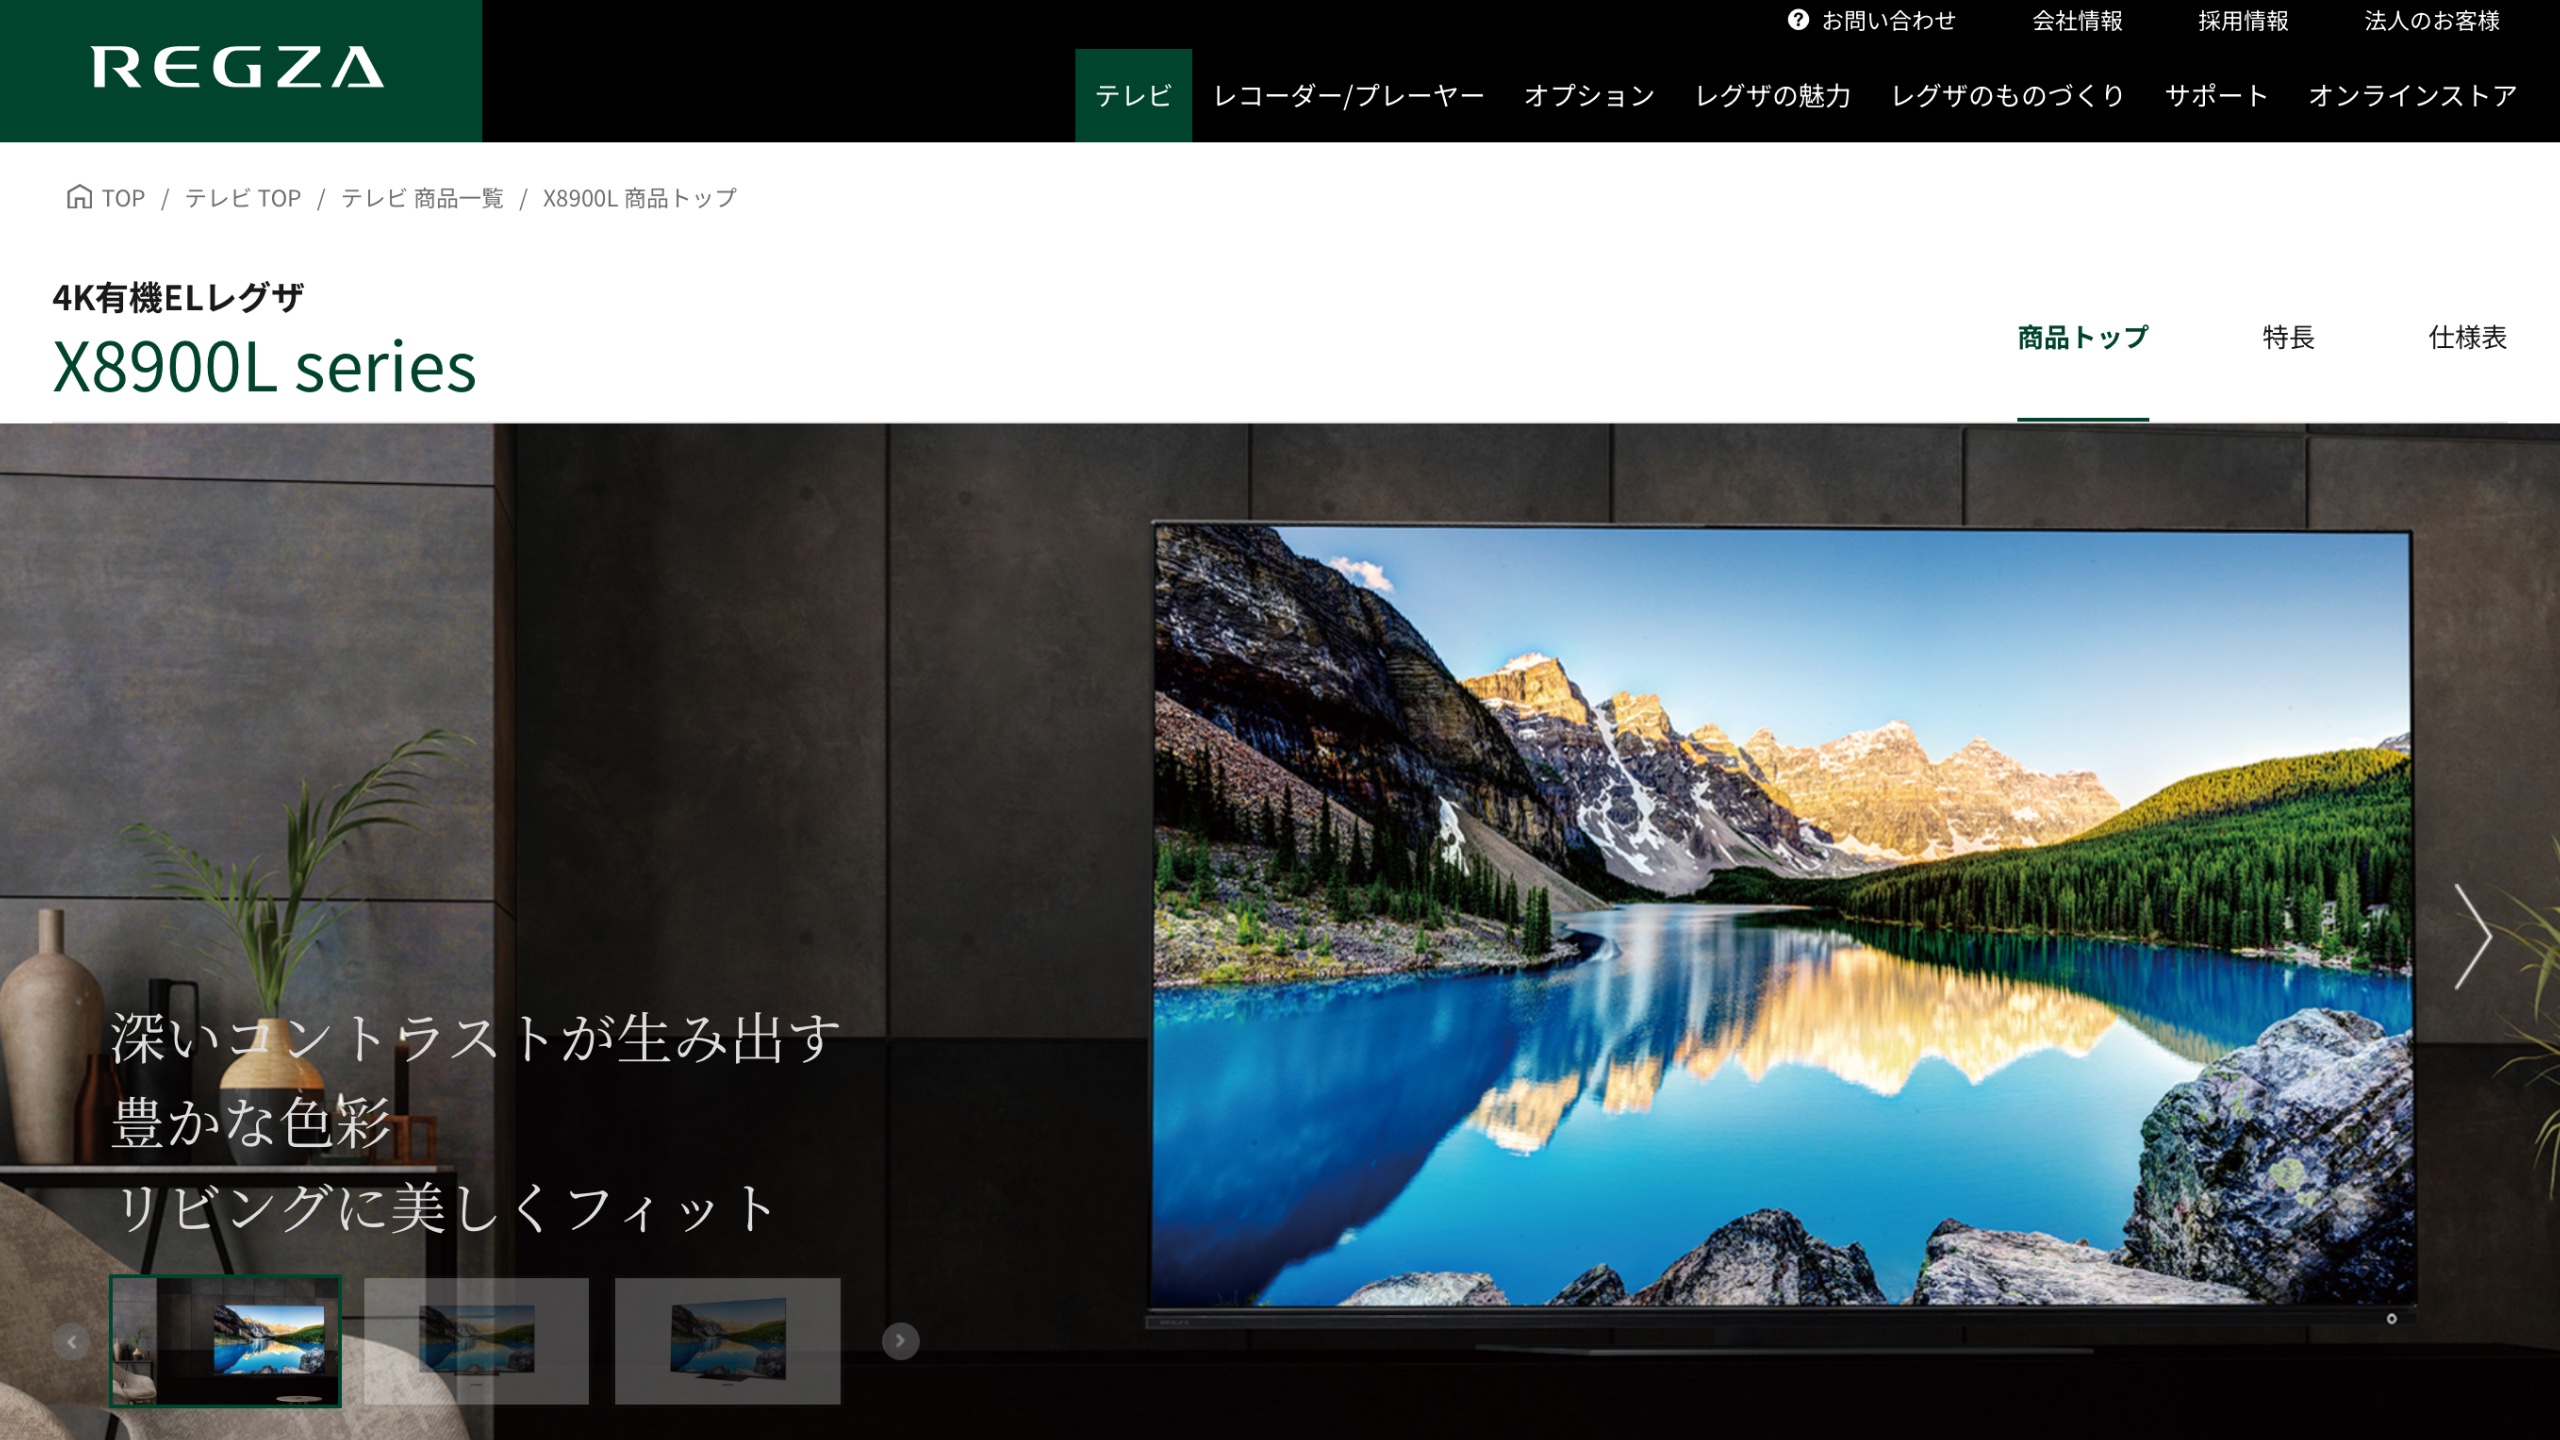Open レグザの魅力 in the navigation

(x=1773, y=96)
